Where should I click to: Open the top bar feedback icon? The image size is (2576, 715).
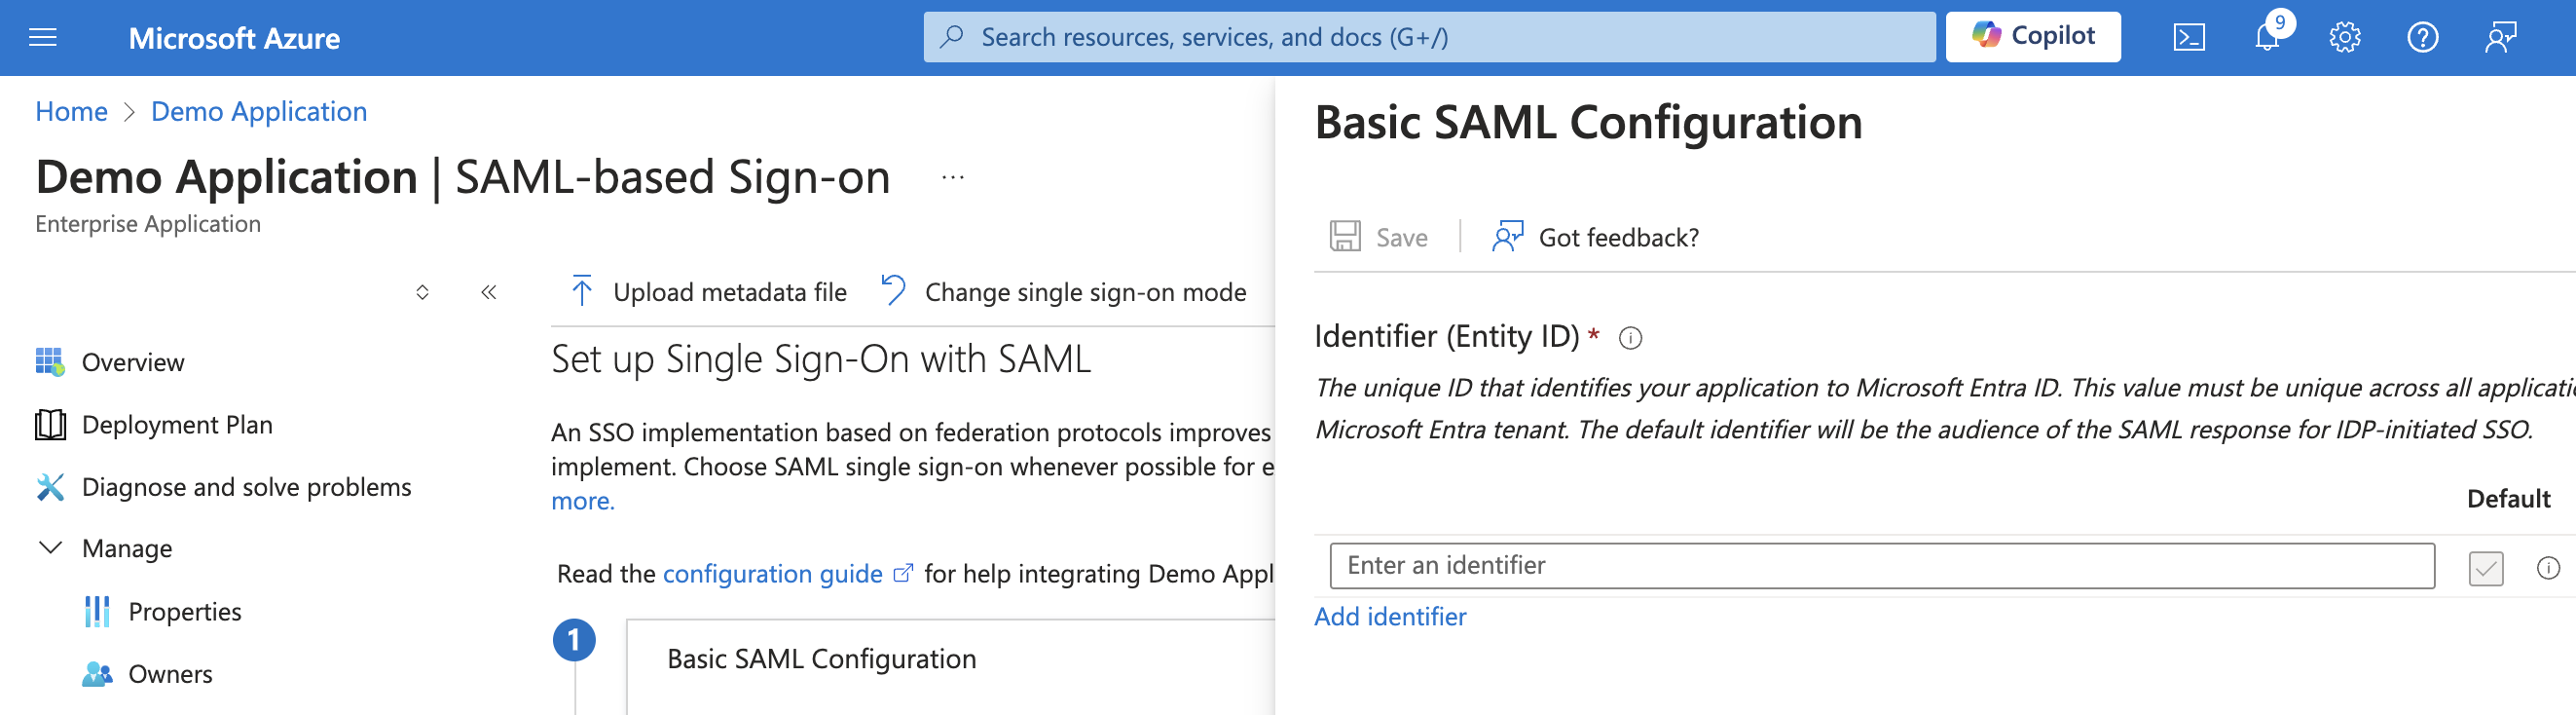[2501, 38]
